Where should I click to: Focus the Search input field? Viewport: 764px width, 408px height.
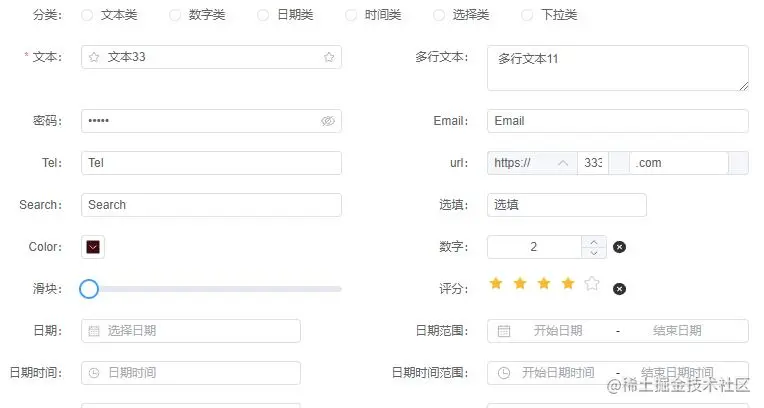point(211,205)
